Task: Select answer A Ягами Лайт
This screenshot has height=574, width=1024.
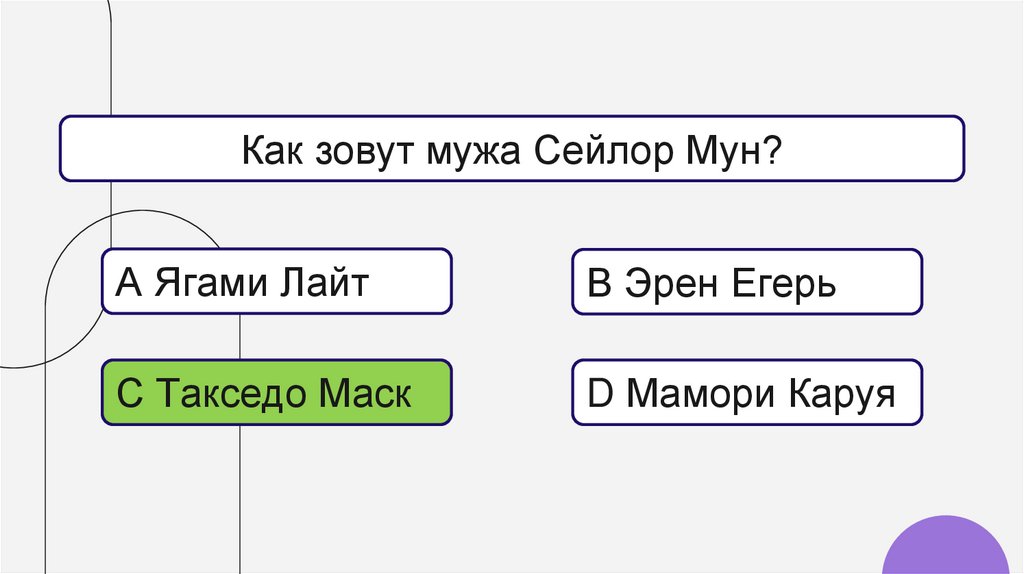Action: [276, 282]
